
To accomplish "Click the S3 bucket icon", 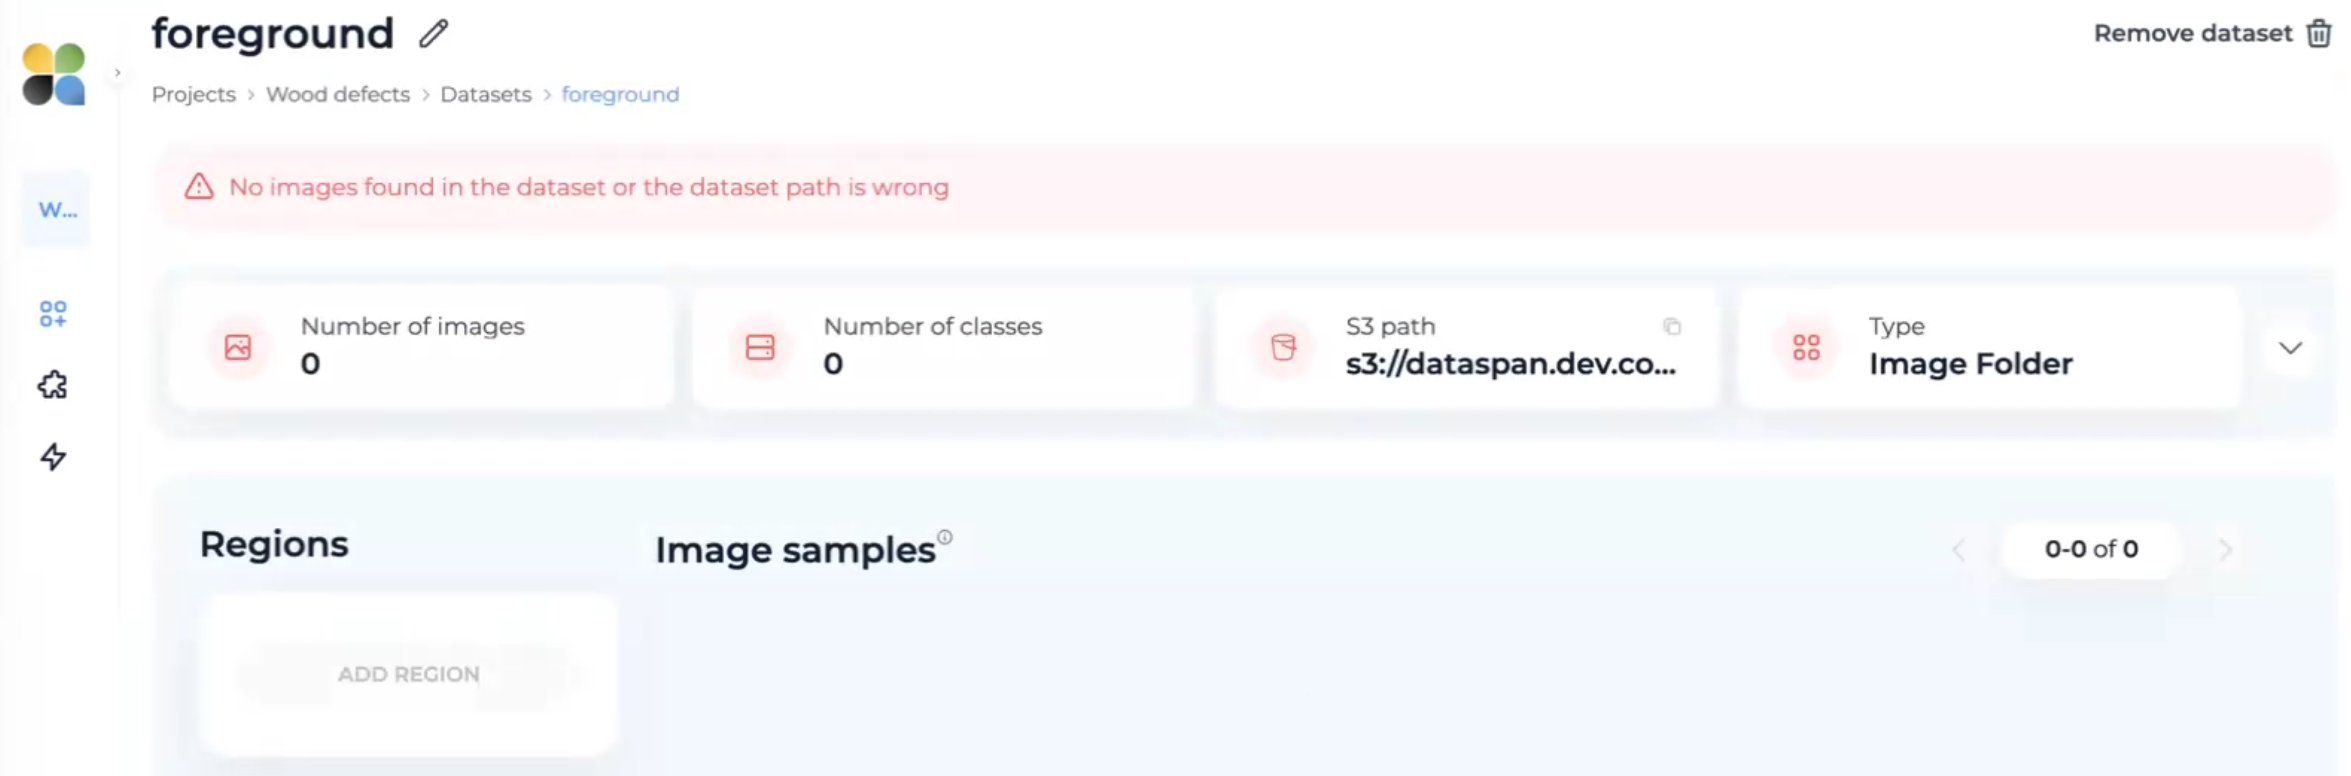I will pos(1283,348).
